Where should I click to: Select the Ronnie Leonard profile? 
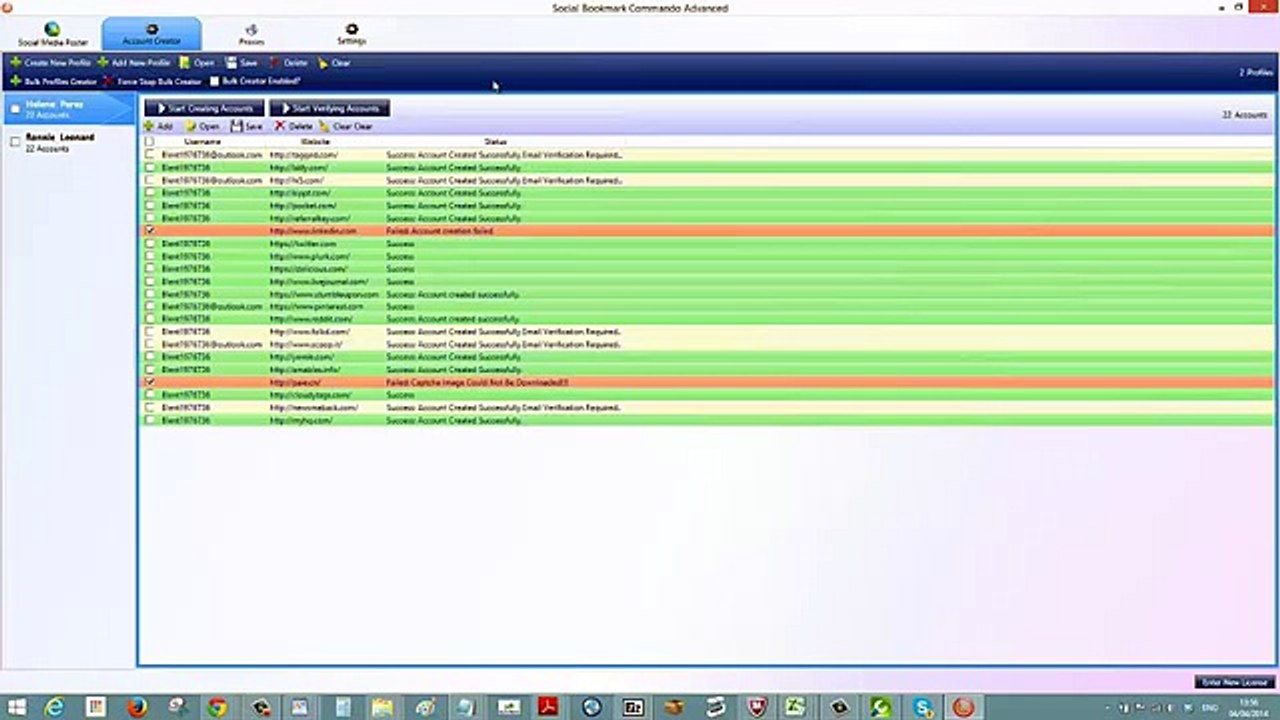pos(68,142)
